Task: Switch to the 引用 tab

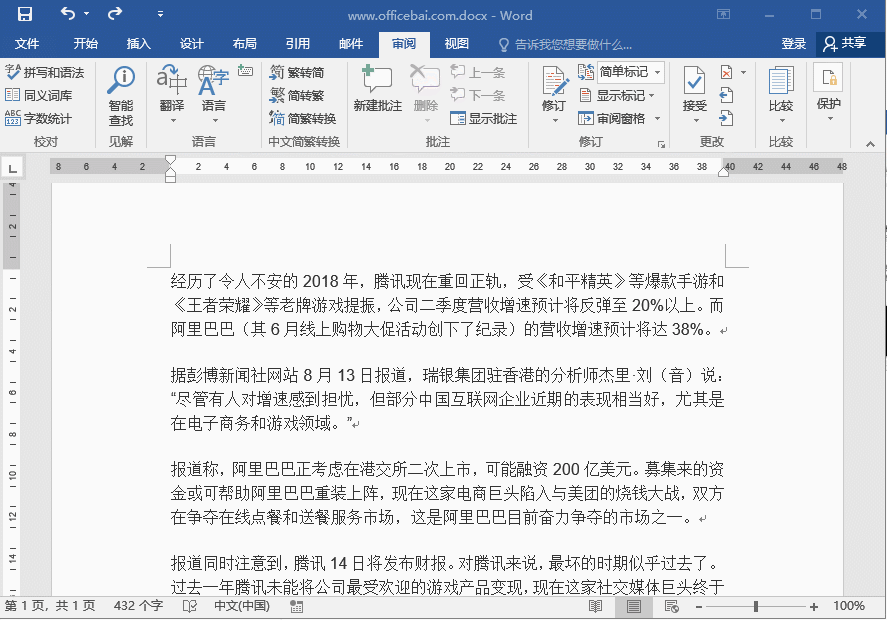Action: [x=298, y=44]
